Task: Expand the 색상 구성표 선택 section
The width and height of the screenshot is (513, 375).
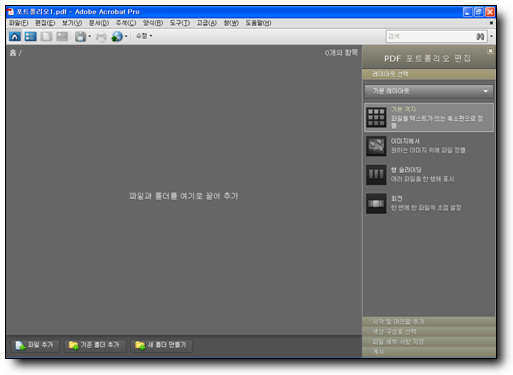Action: [429, 332]
